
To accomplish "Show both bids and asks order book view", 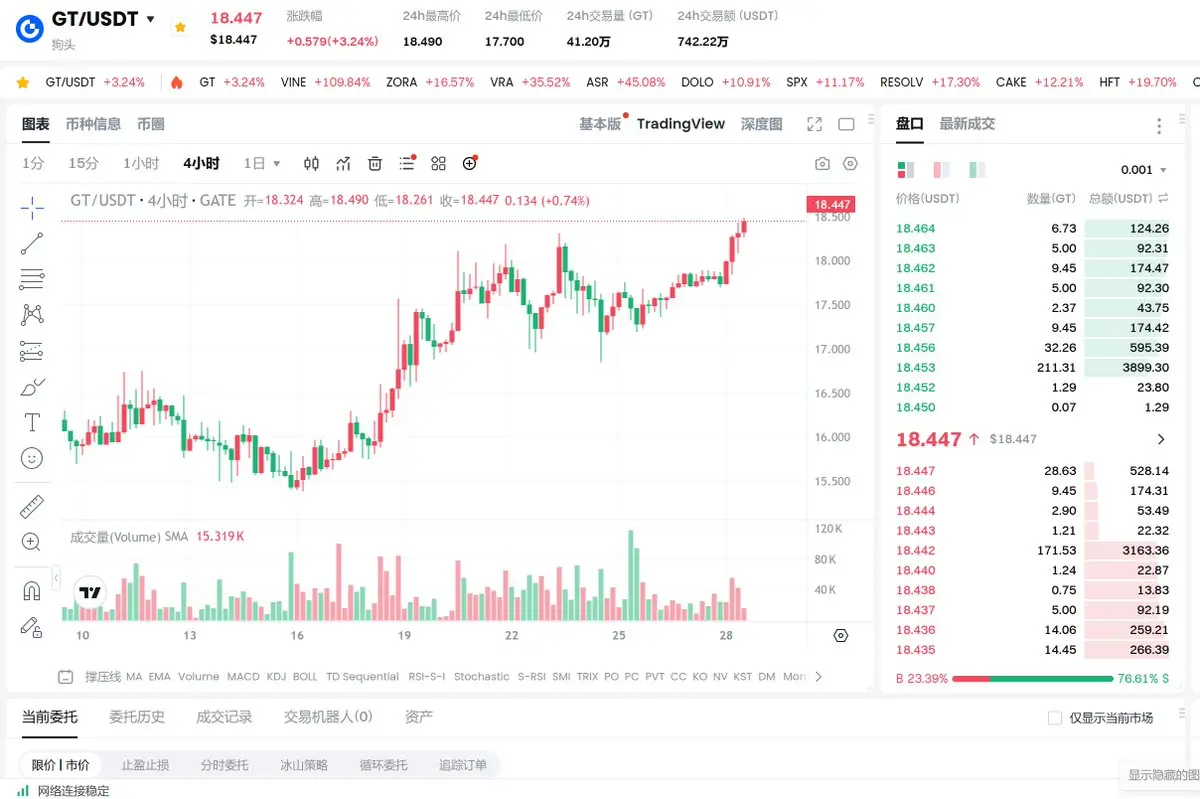I will 906,170.
